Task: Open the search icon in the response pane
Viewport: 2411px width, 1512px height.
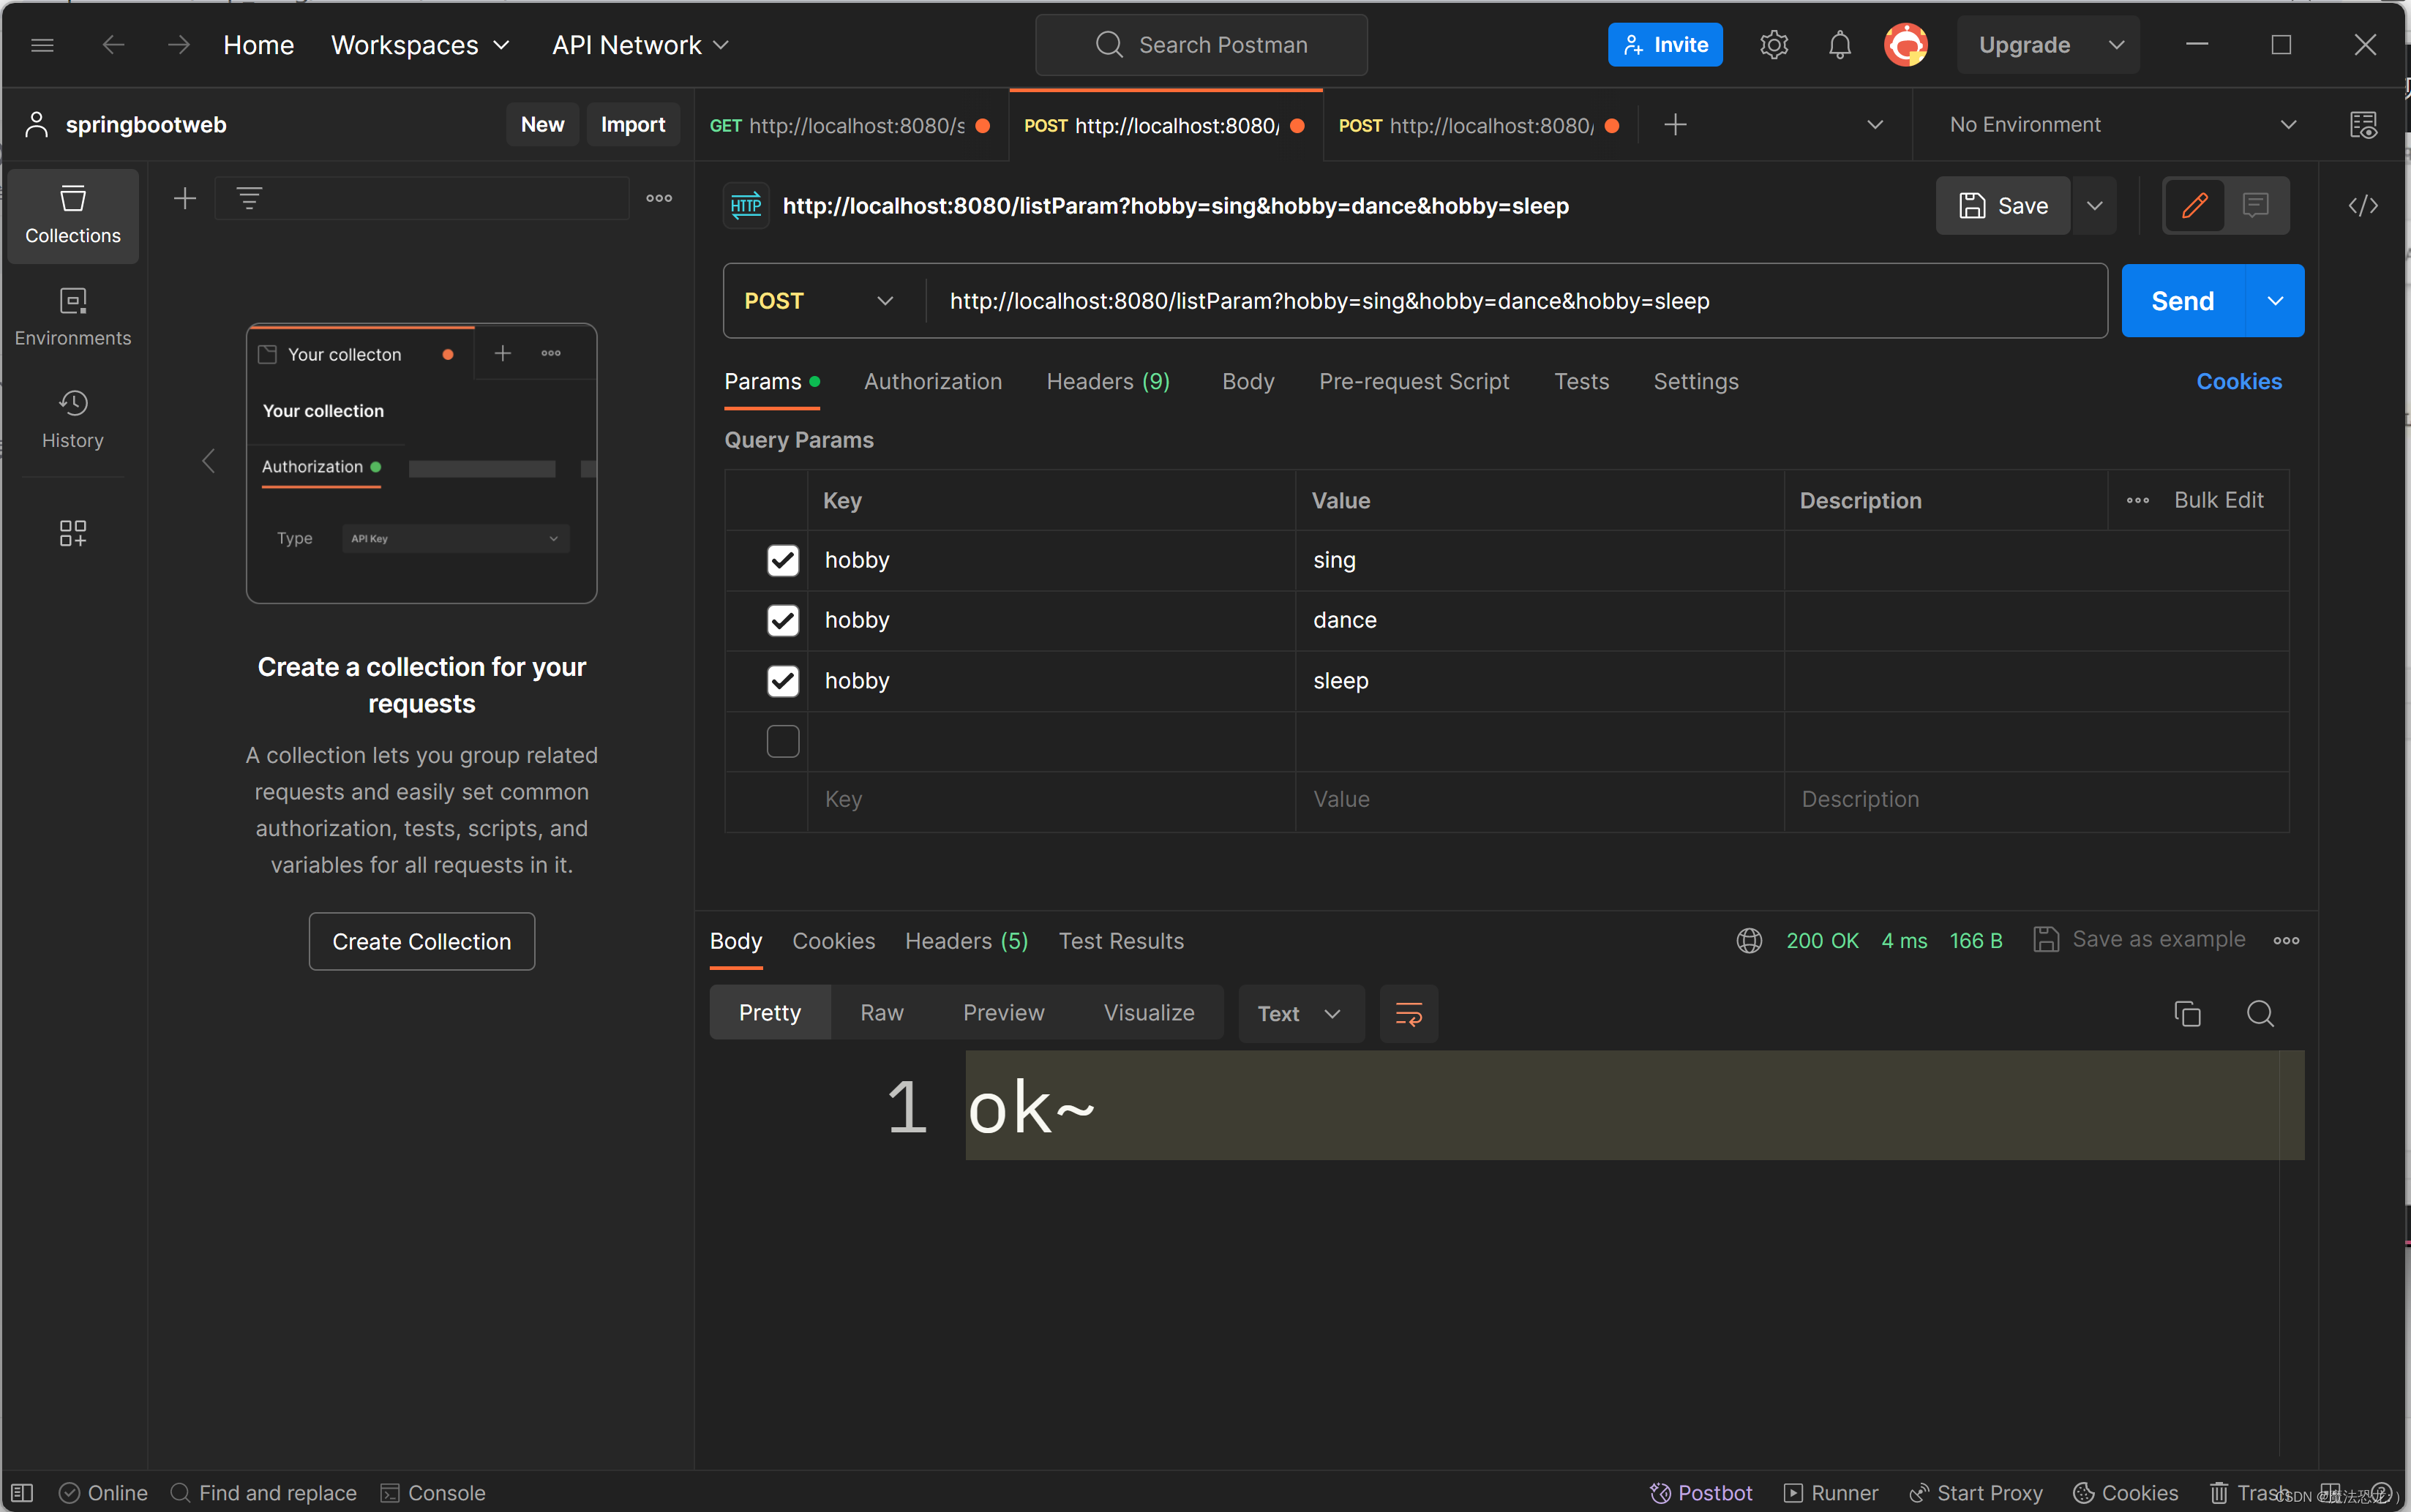Action: [x=2260, y=1014]
